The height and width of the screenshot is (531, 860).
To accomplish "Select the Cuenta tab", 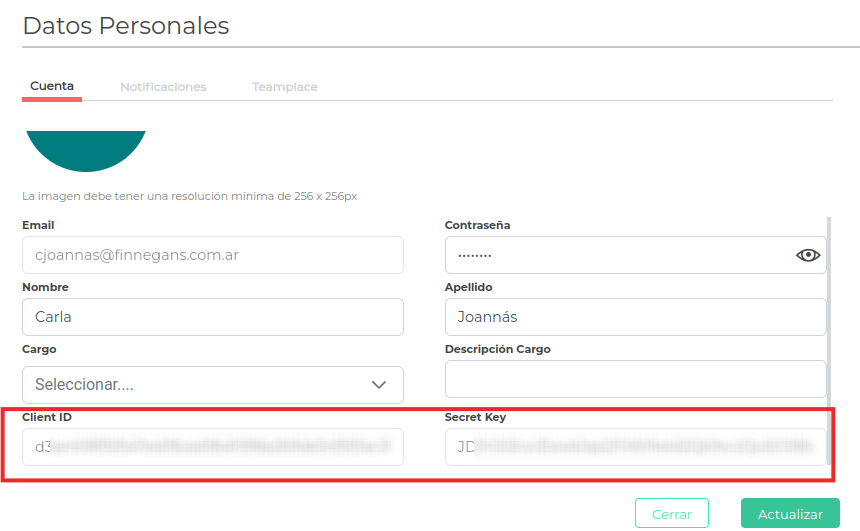I will [52, 86].
